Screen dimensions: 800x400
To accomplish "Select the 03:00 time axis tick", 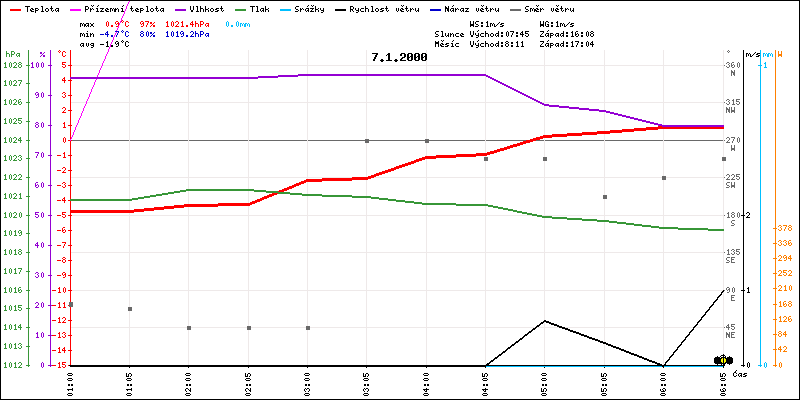I will [307, 381].
